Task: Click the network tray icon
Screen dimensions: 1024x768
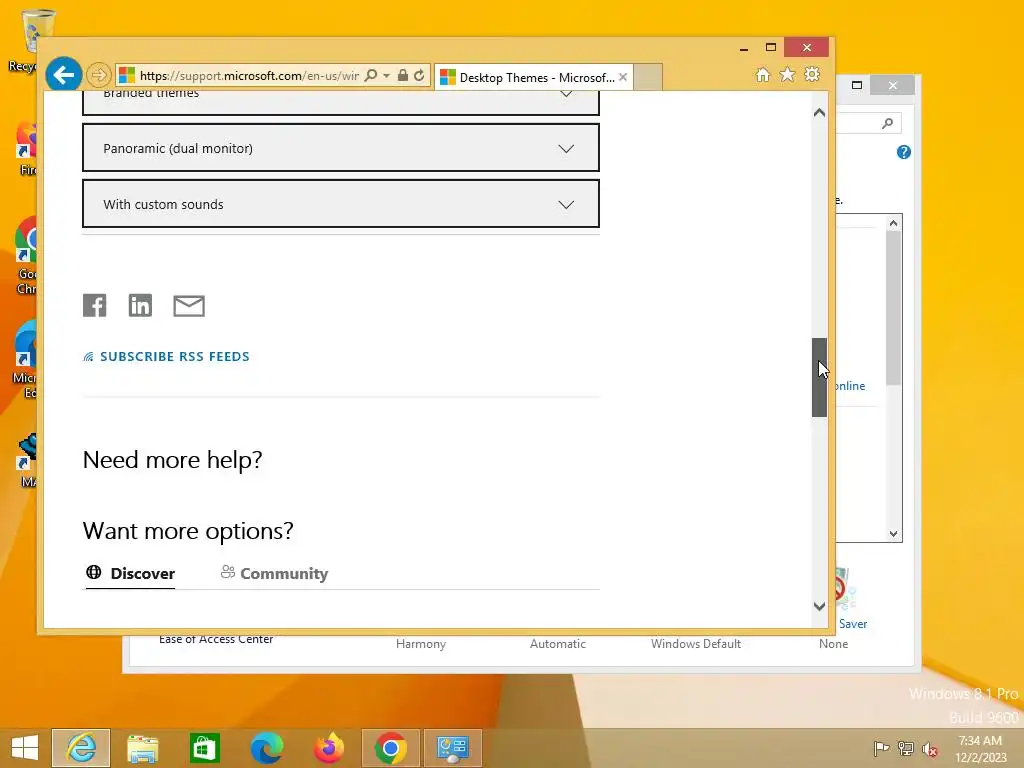Action: click(906, 748)
